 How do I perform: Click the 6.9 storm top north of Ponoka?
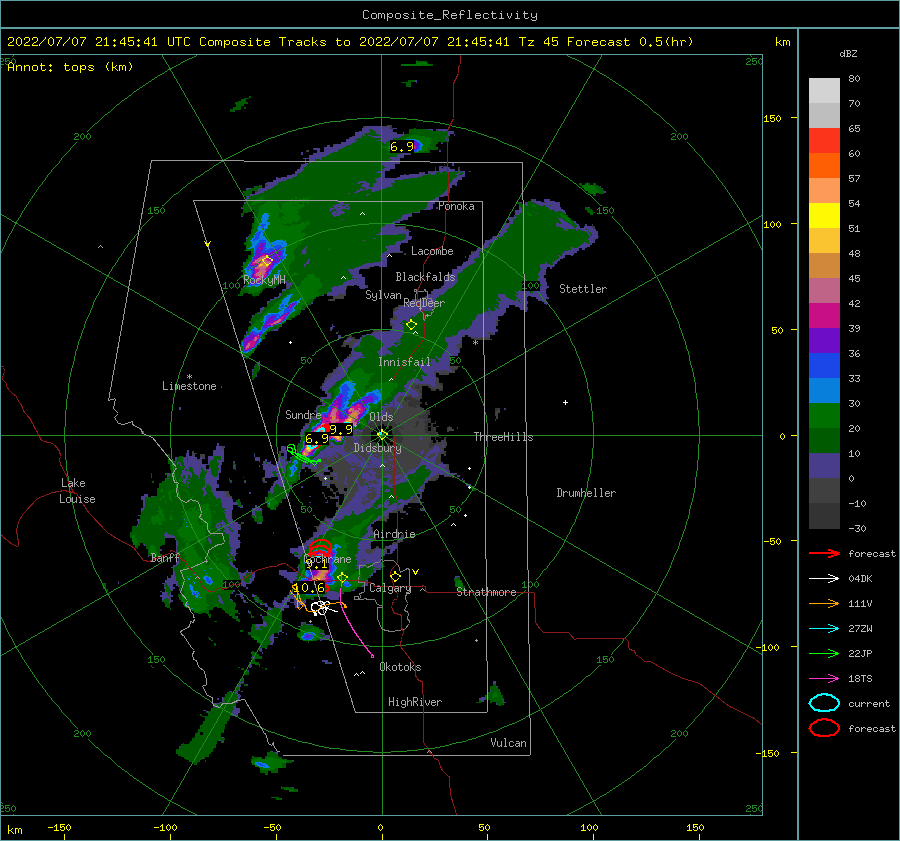[x=402, y=147]
